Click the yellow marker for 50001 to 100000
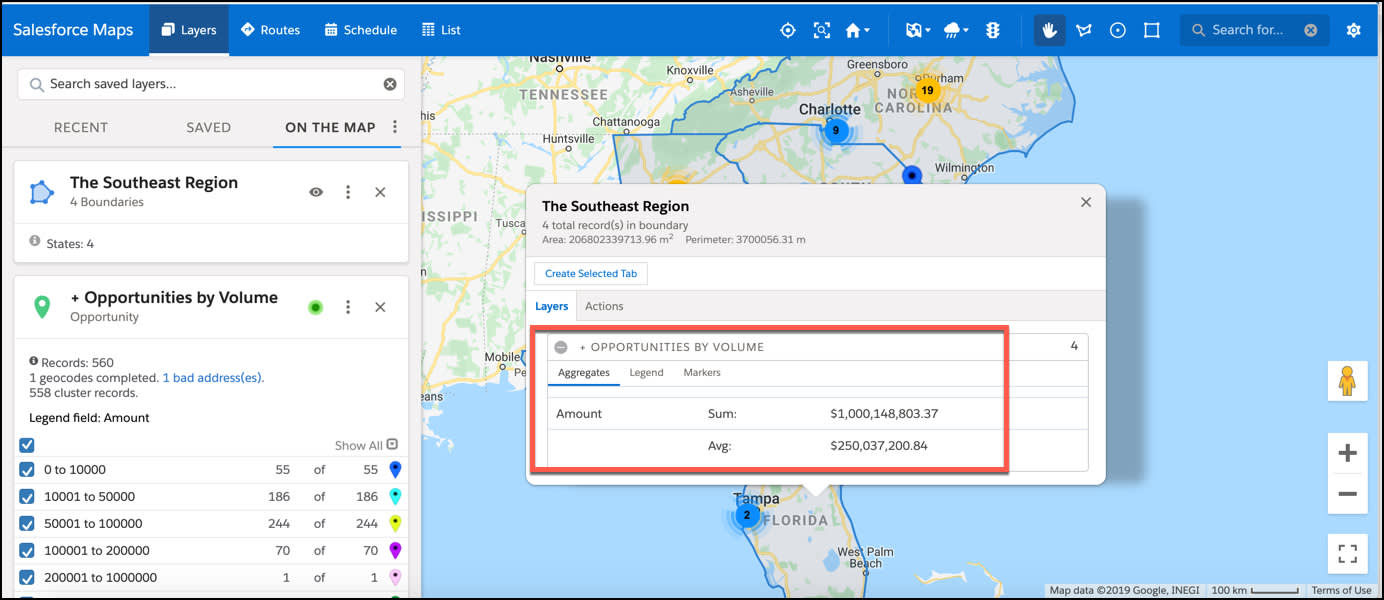Screen dimensions: 1384x600 [395, 523]
